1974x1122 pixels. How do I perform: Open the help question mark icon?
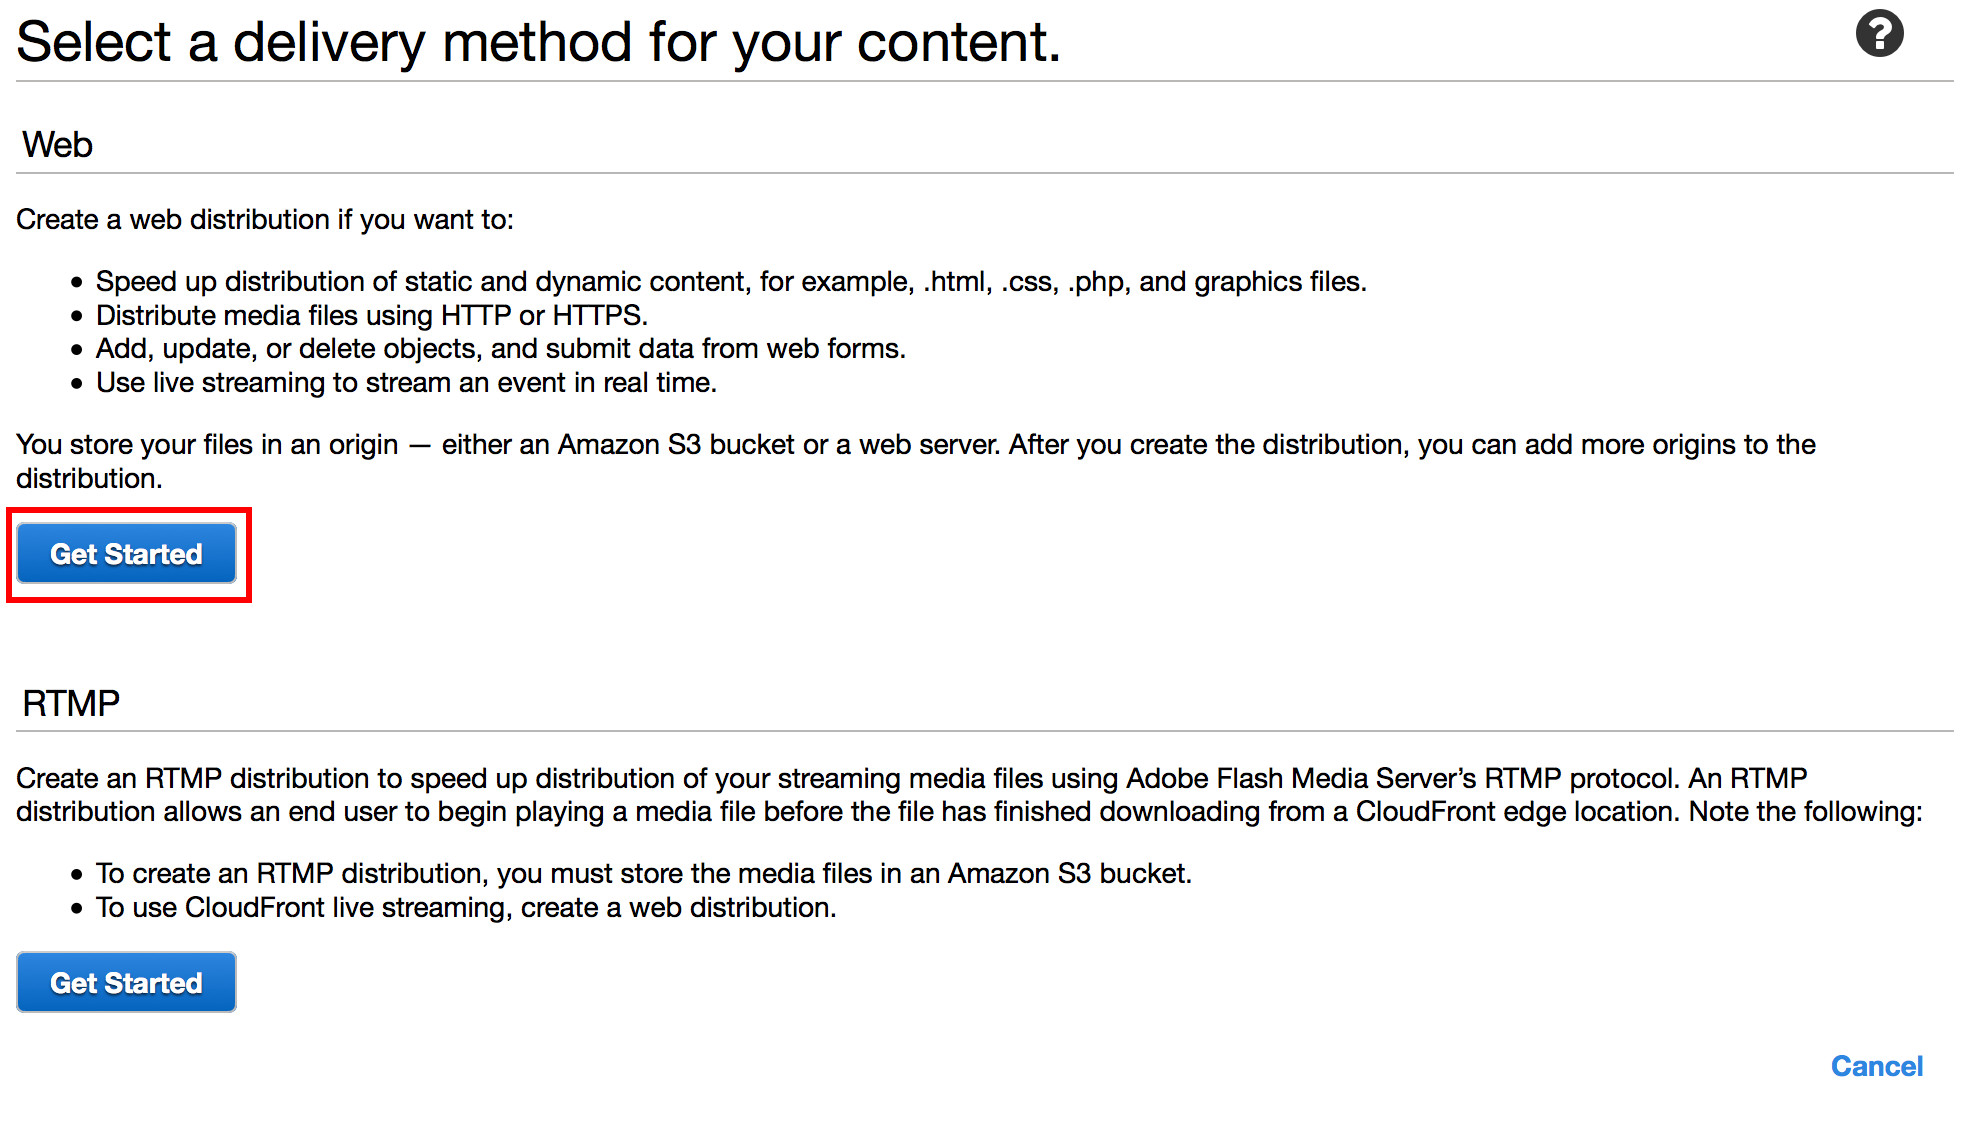(x=1879, y=34)
